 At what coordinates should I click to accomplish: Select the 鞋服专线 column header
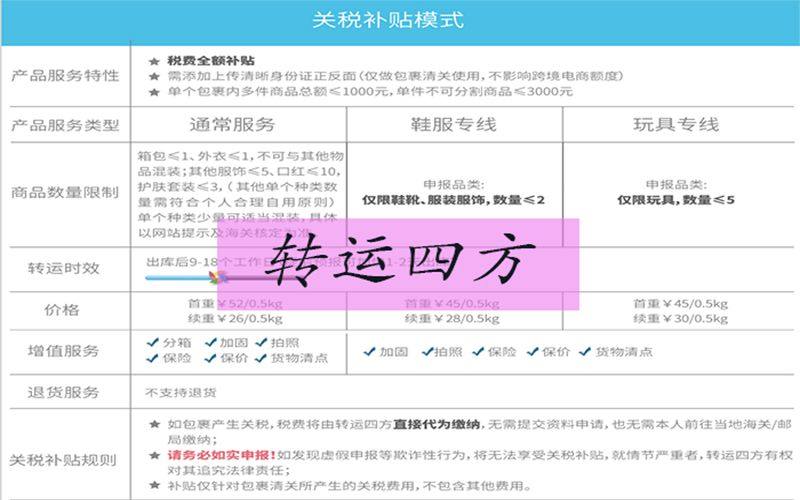454,124
